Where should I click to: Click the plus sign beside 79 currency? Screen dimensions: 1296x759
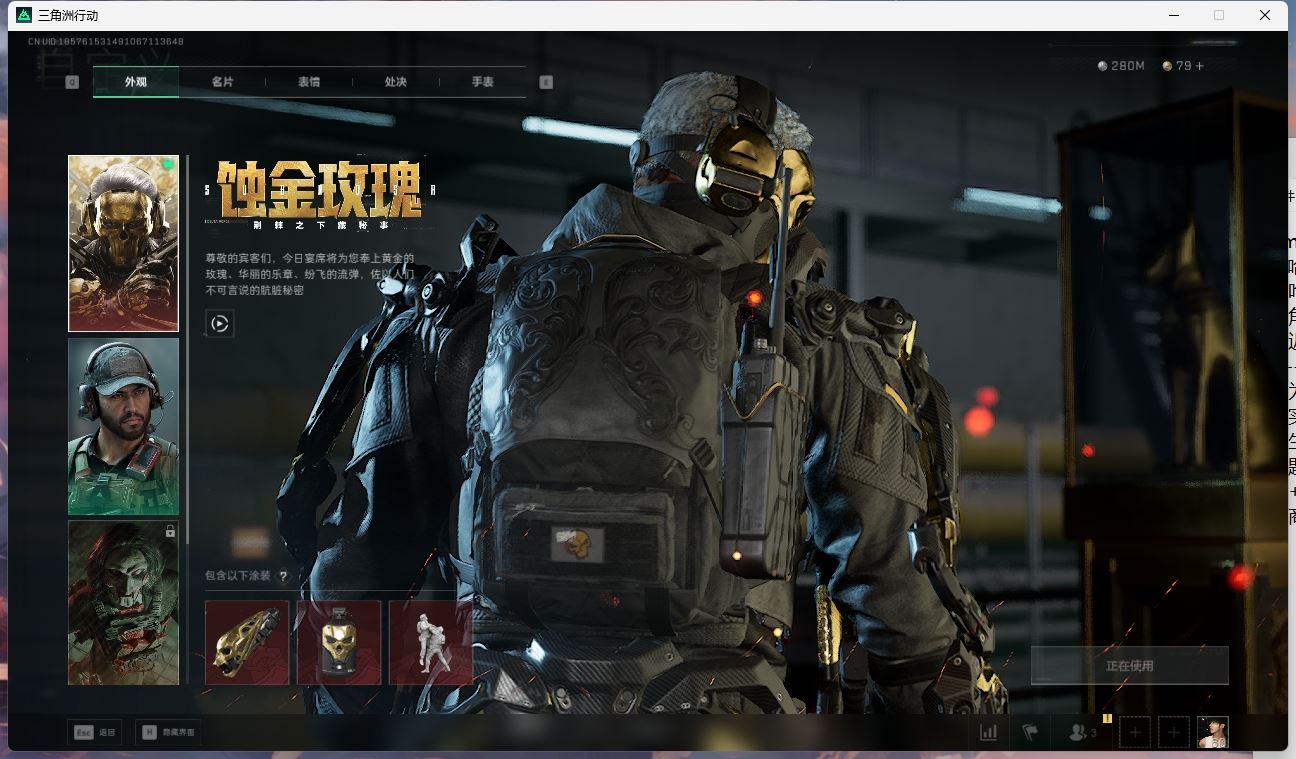pos(1199,66)
